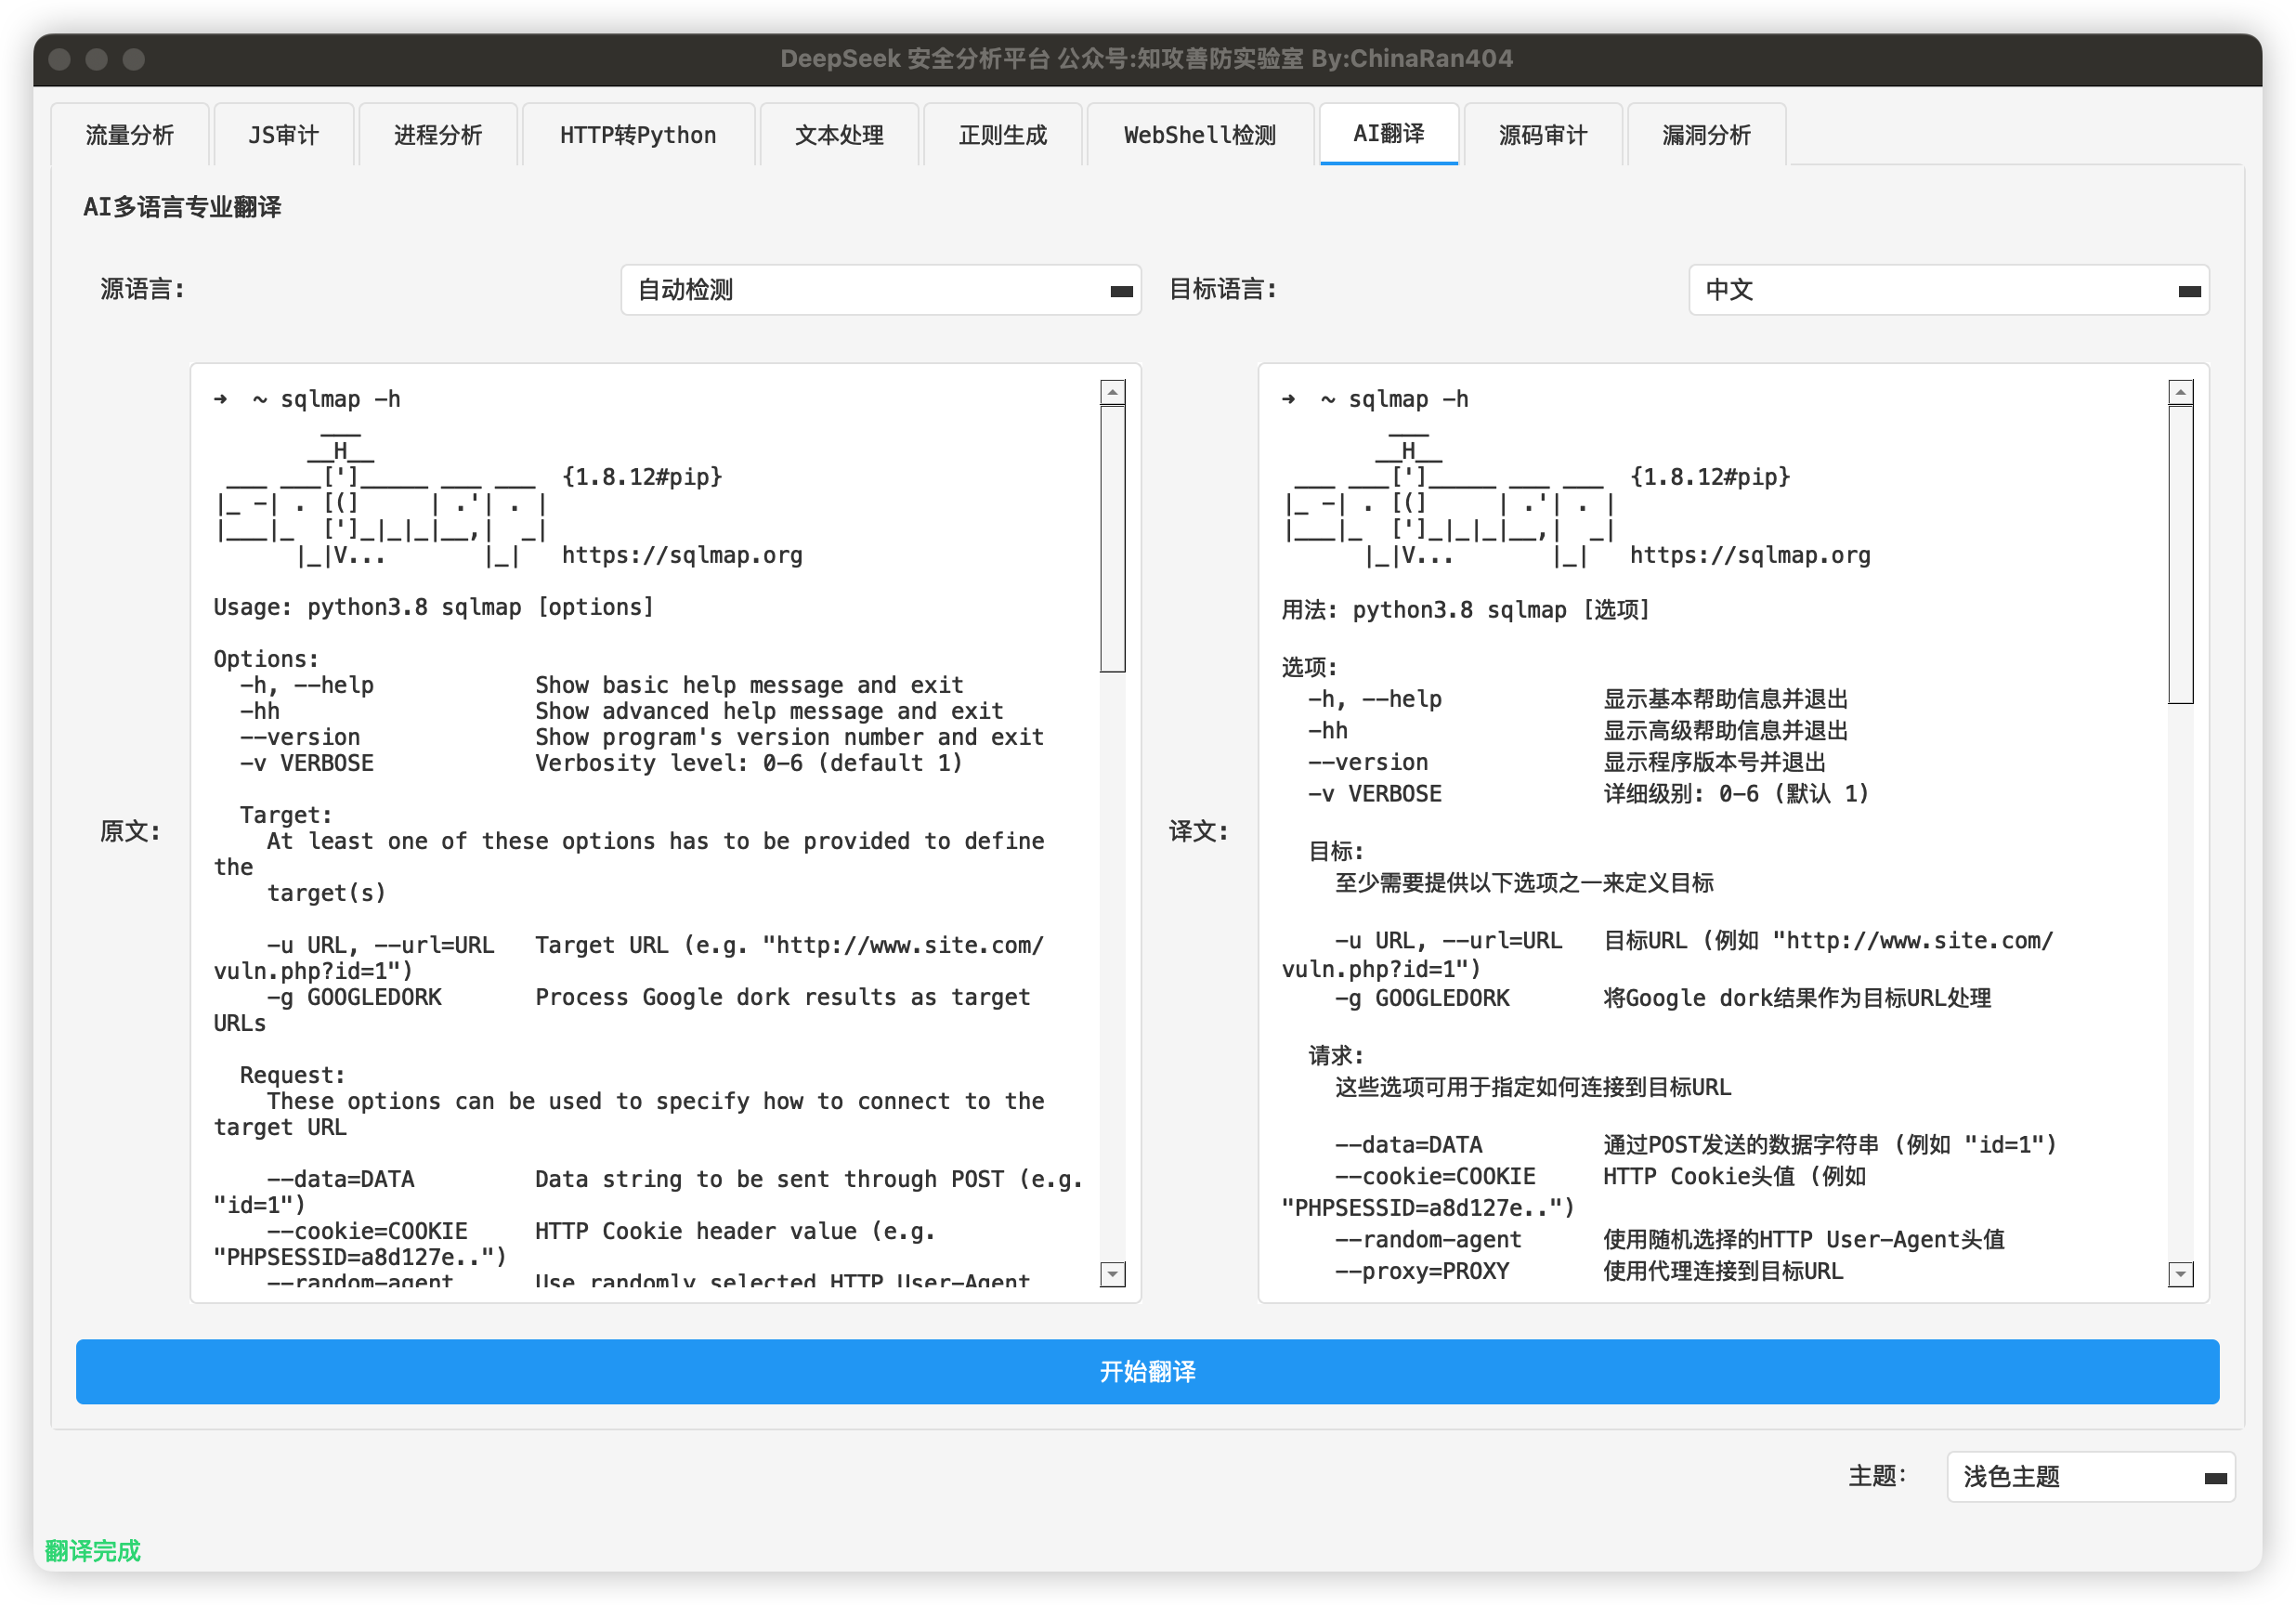Click the translation pane scroll-down arrow

point(2181,1274)
